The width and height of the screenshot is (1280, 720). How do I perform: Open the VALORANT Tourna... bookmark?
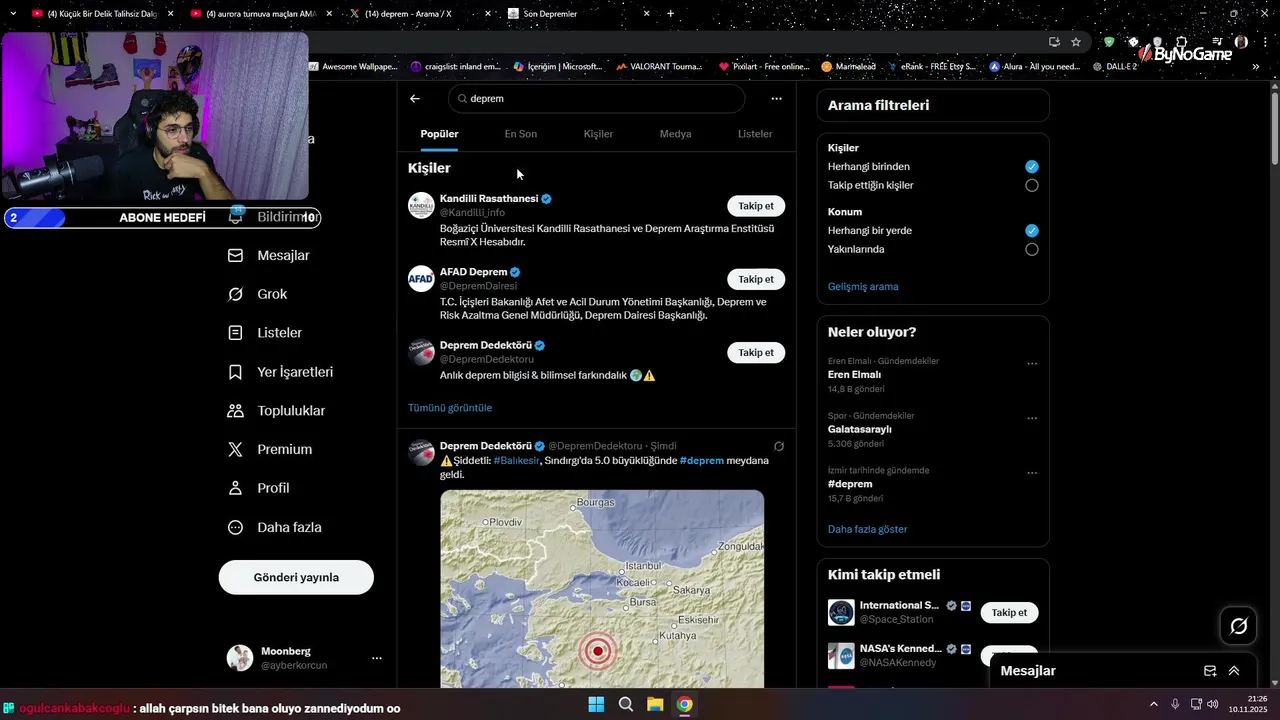659,67
